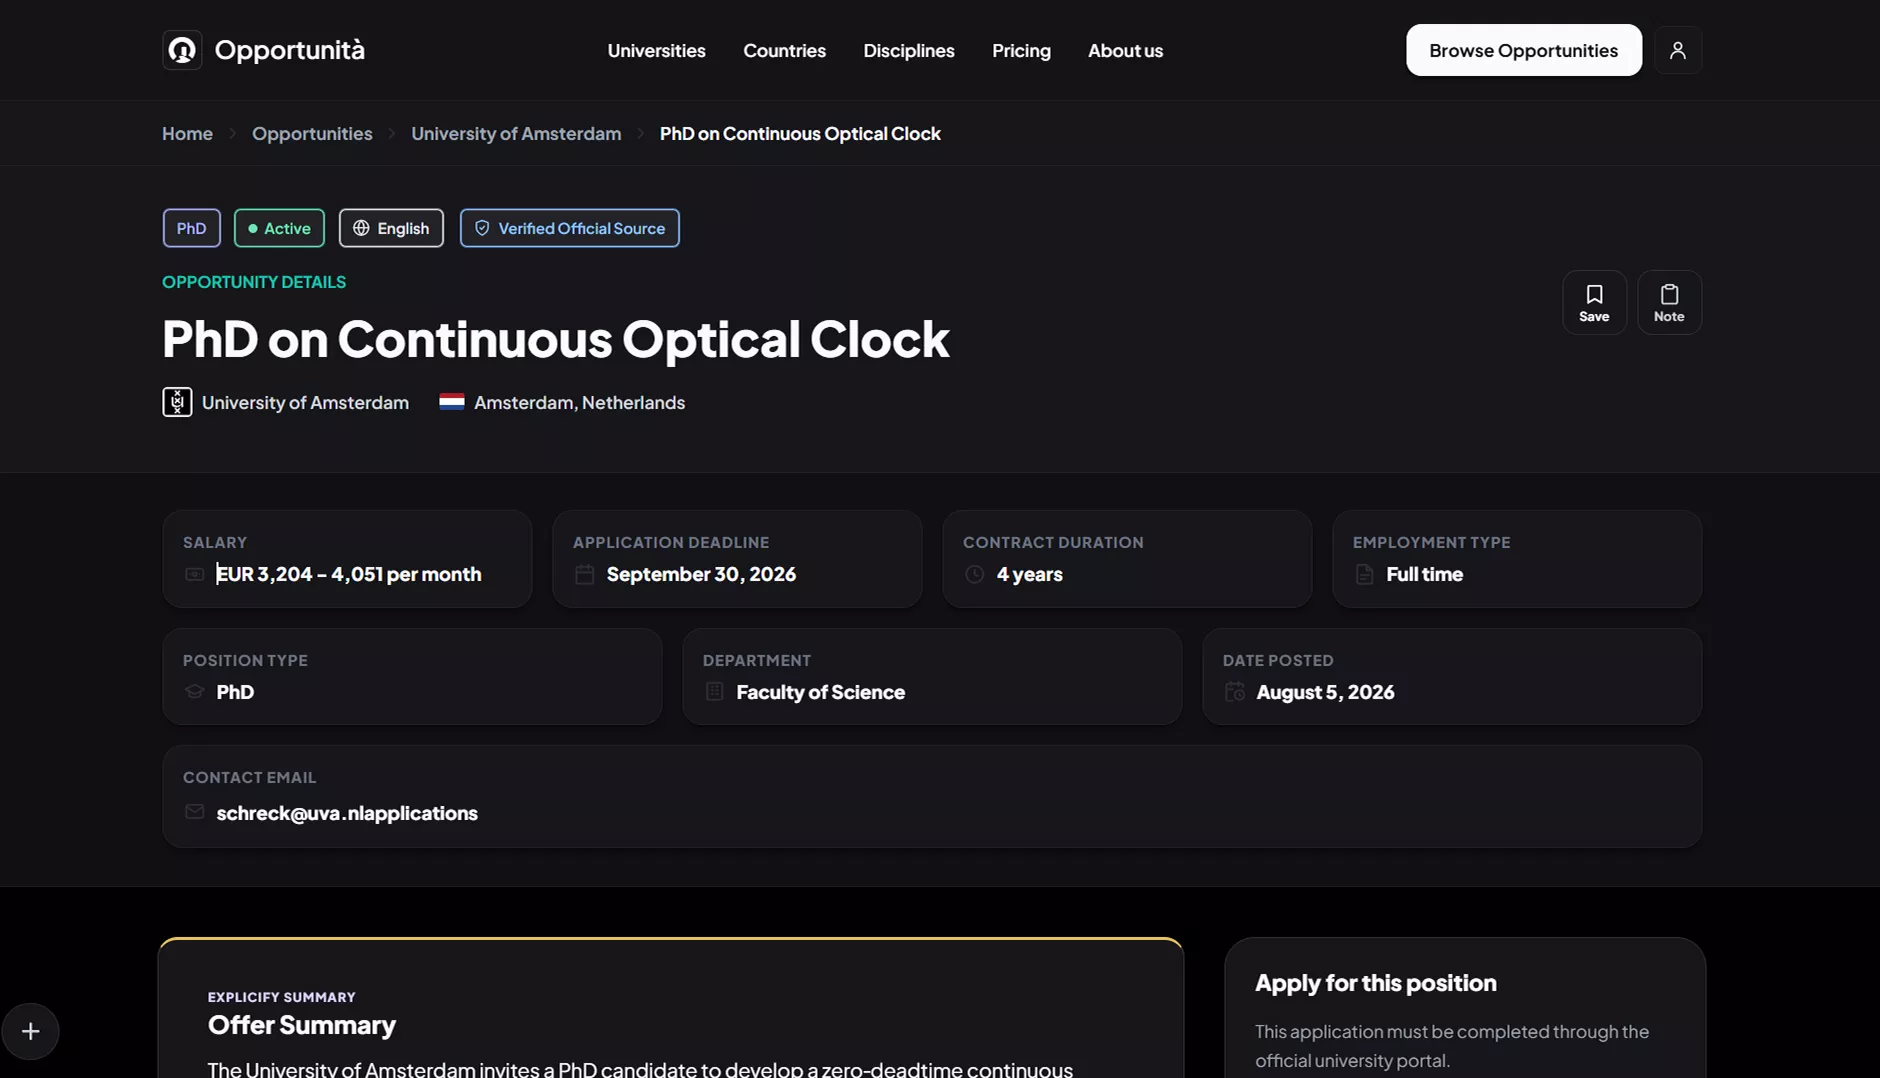Open the Disciplines nav menu
Screen dimensions: 1880x1078
point(909,50)
